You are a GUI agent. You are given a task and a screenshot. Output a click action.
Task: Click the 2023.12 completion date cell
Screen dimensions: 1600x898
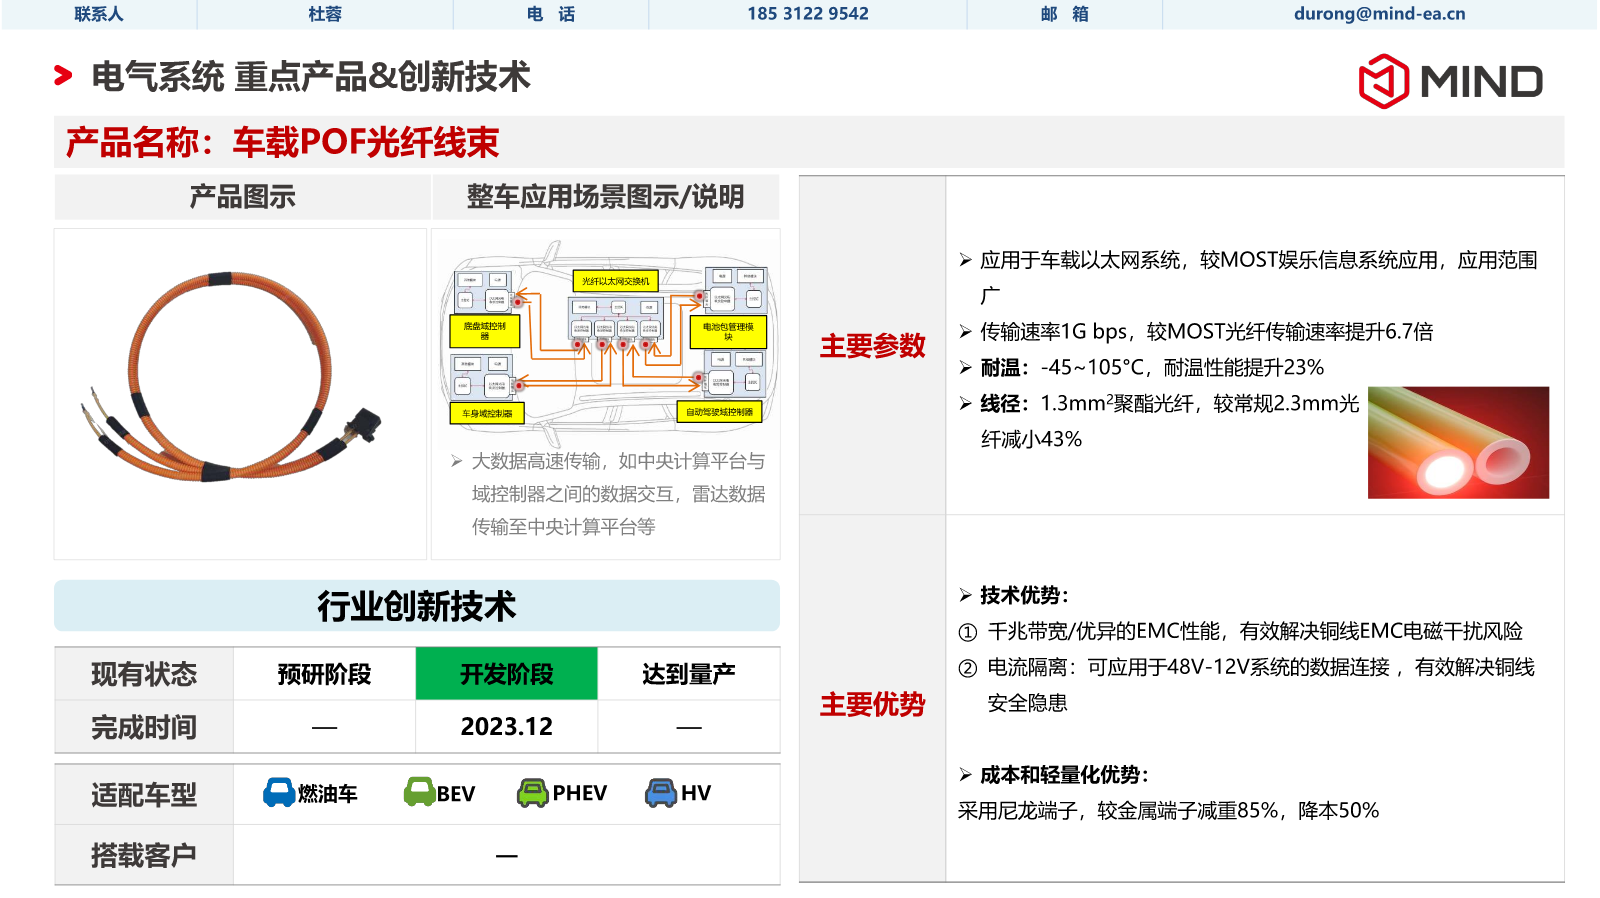tap(506, 727)
